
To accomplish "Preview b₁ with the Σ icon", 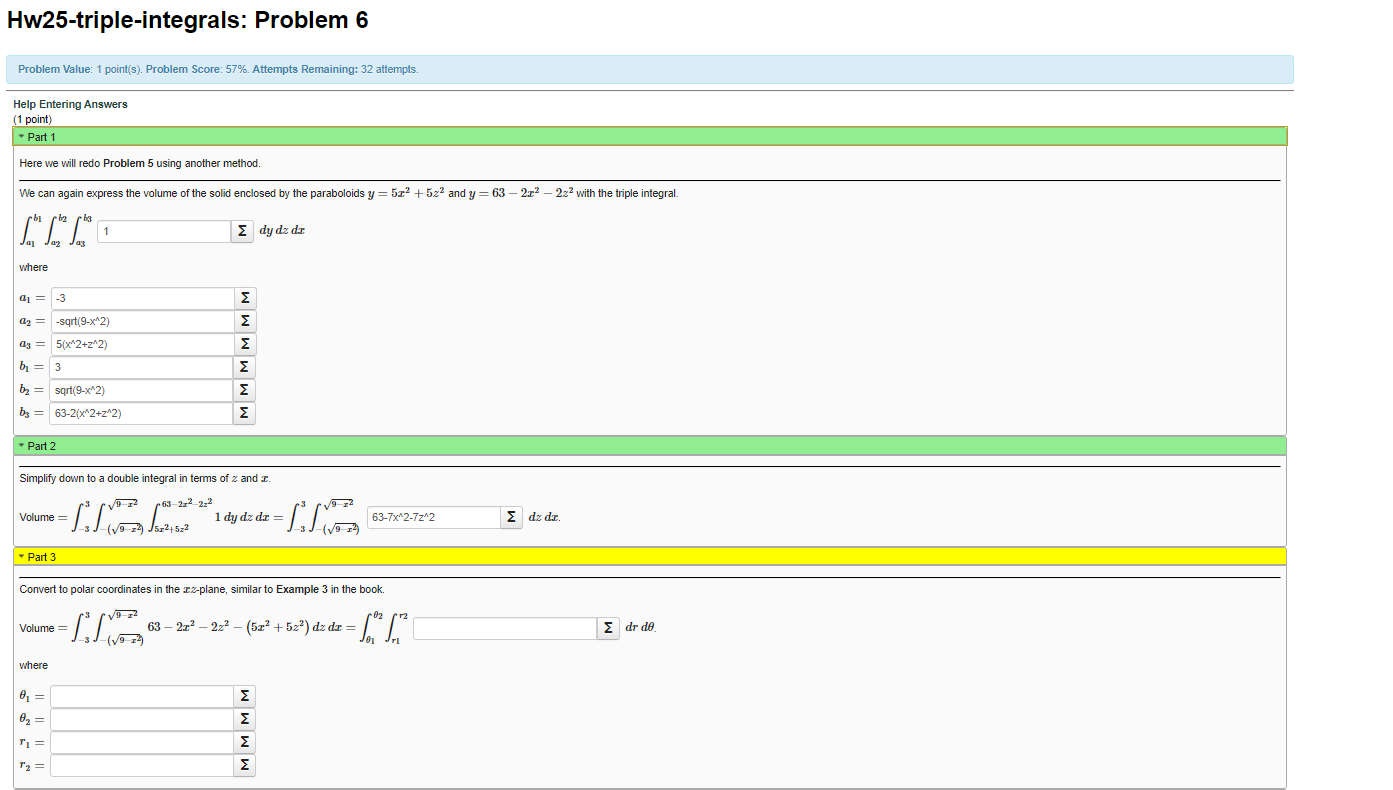I will (244, 366).
